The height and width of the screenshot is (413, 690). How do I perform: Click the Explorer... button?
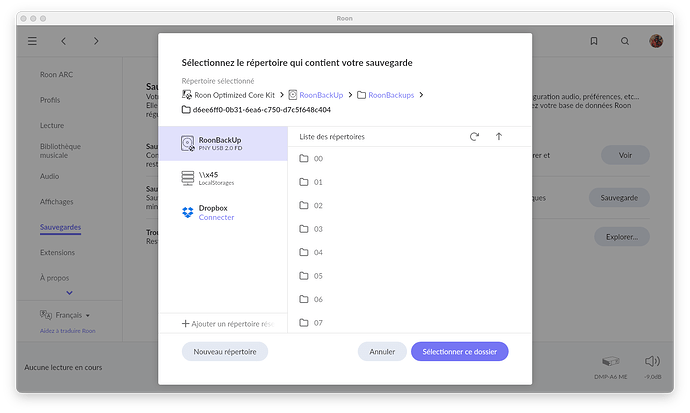click(x=621, y=237)
